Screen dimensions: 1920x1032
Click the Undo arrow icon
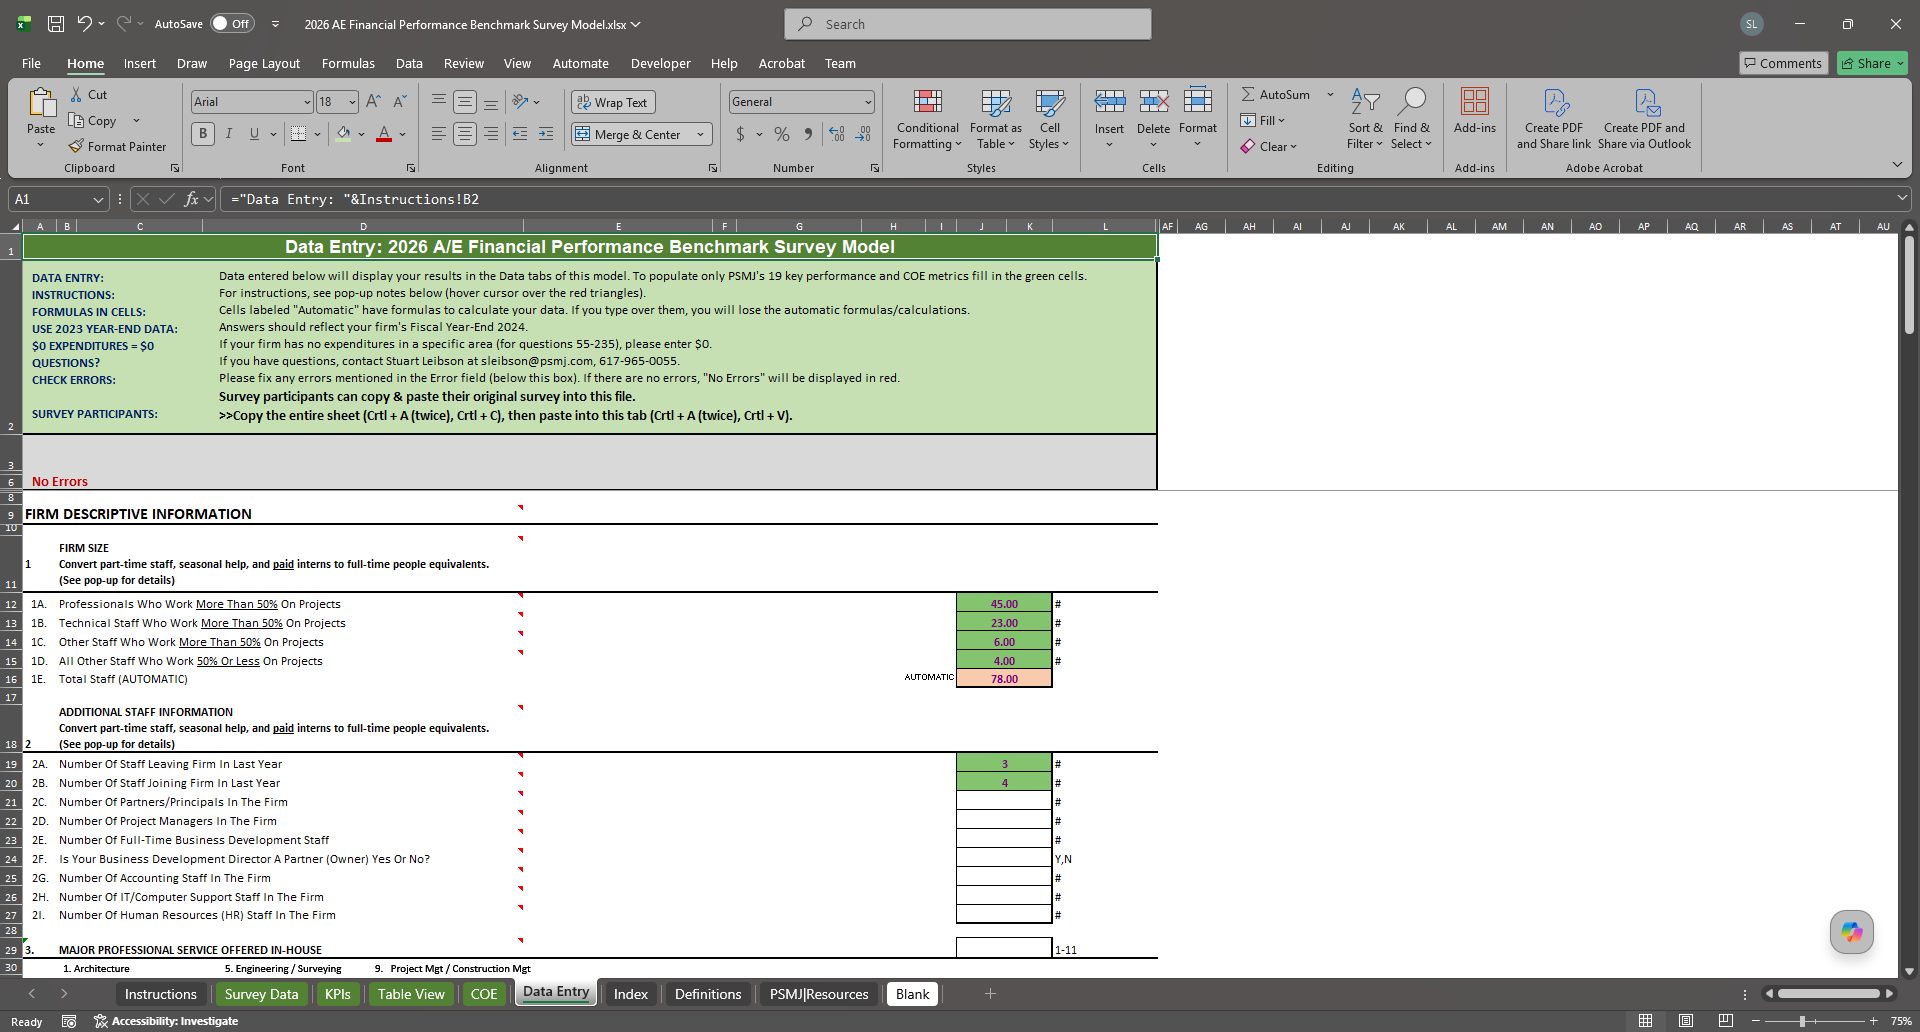(85, 24)
